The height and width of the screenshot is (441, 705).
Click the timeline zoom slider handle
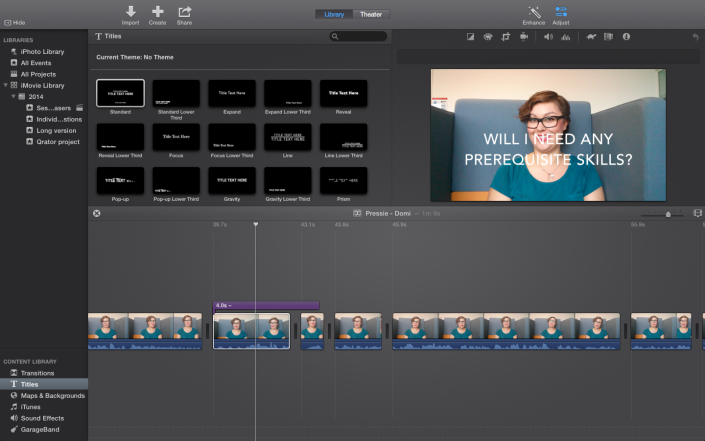(668, 214)
